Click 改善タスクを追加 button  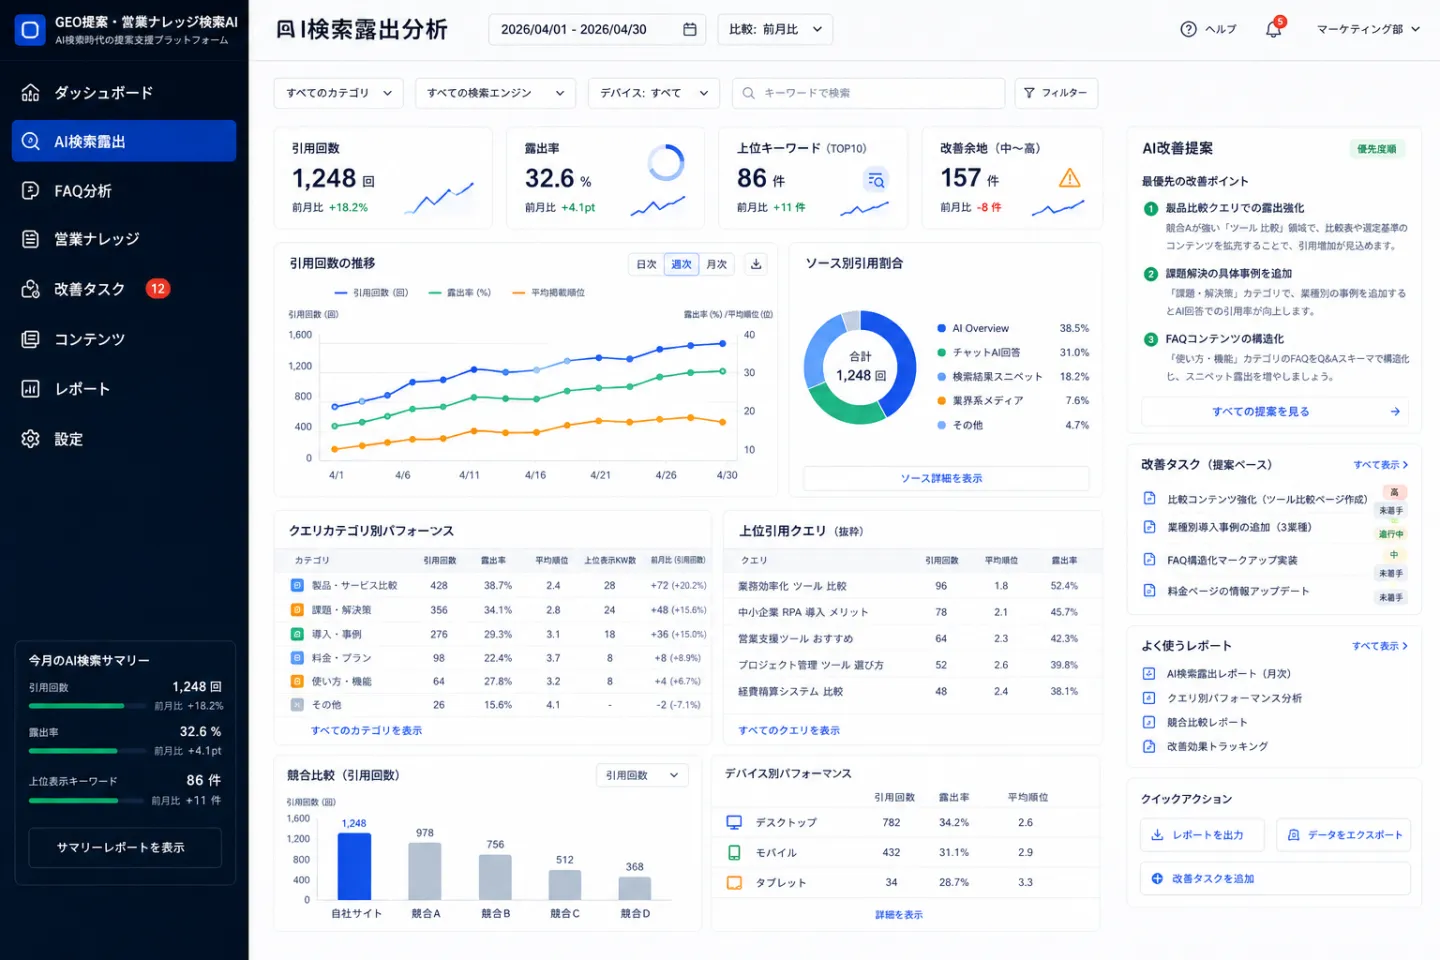(x=1275, y=879)
